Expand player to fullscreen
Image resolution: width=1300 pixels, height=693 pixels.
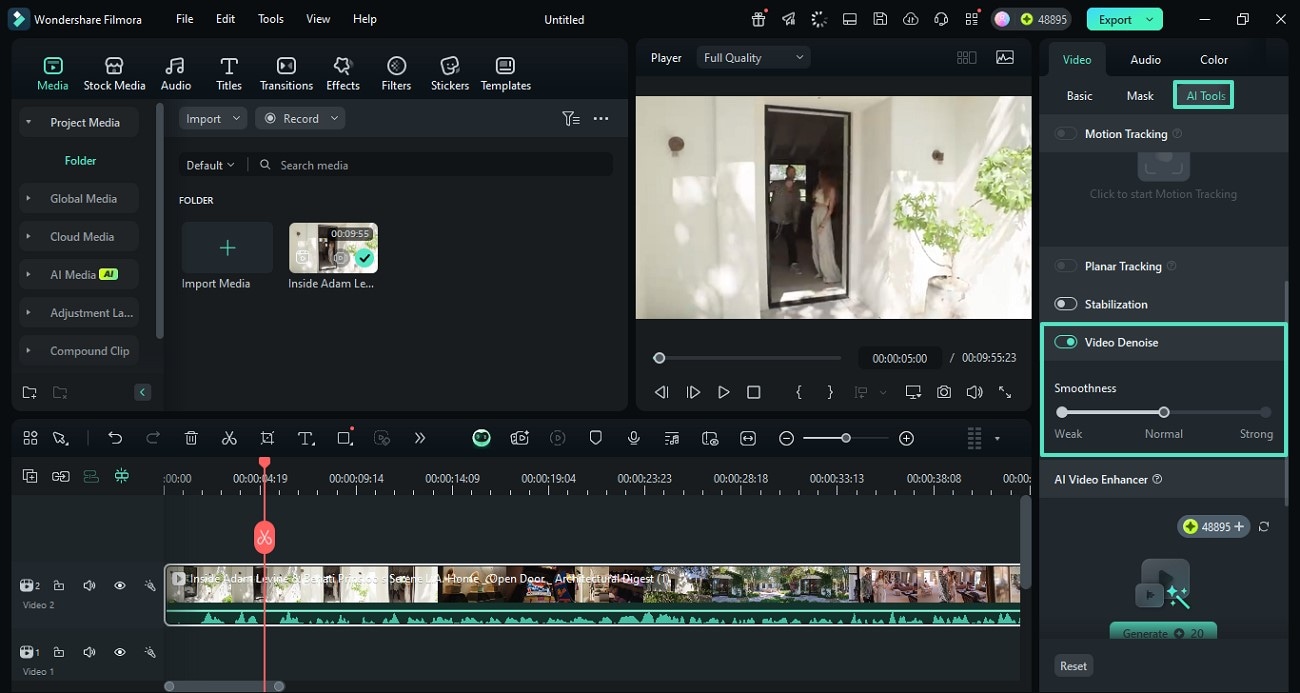[1005, 392]
